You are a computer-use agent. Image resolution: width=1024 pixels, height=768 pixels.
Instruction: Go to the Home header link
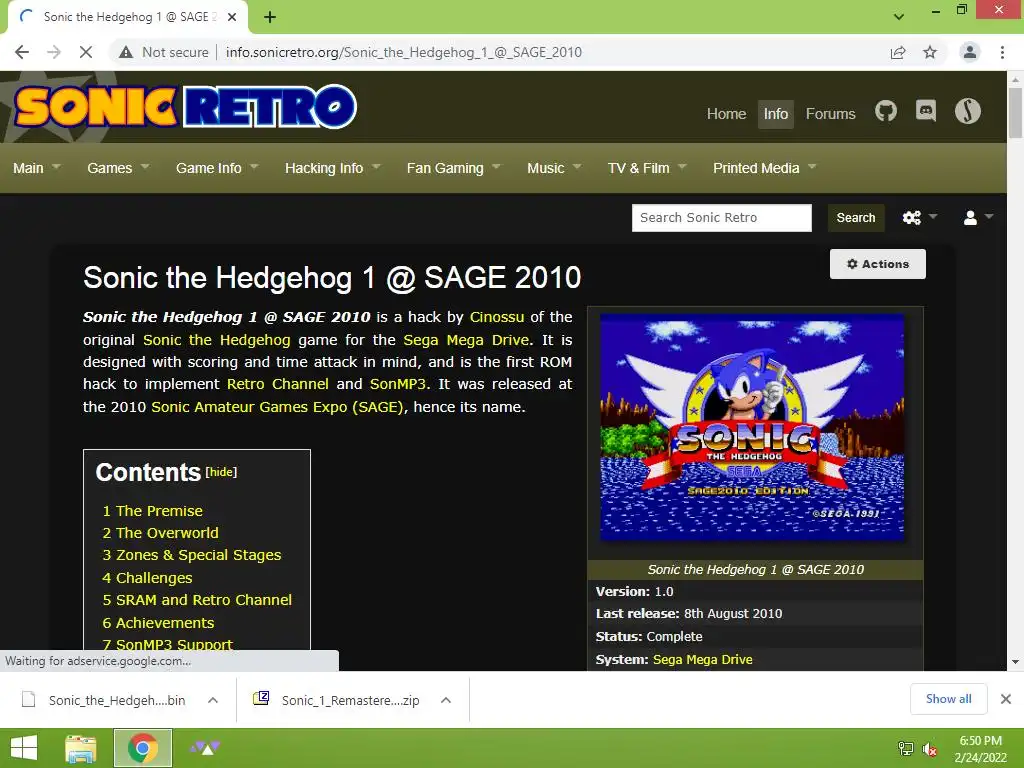point(726,114)
